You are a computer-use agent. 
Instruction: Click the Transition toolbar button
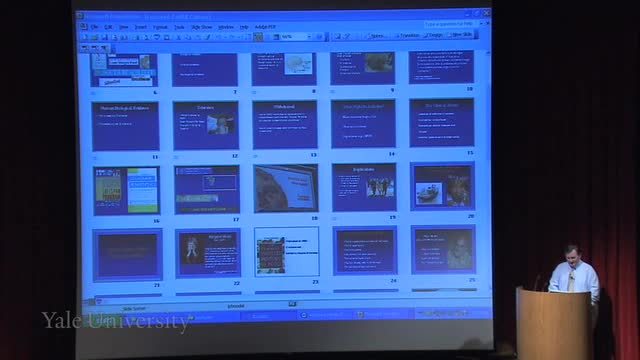pos(407,36)
